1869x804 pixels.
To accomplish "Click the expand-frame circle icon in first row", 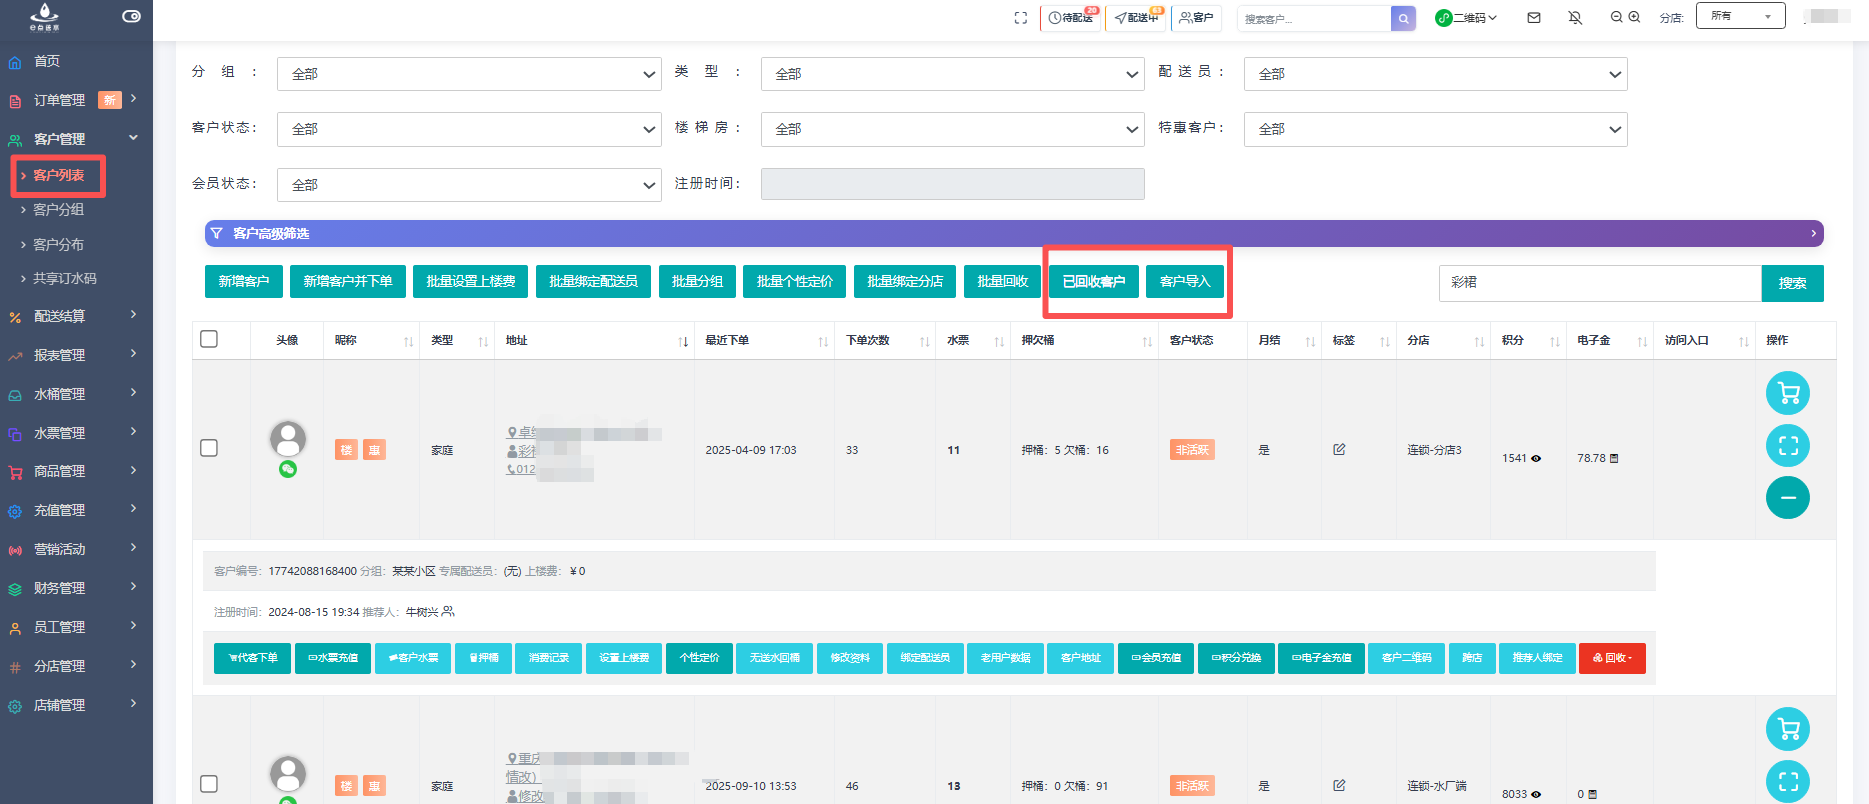I will pyautogui.click(x=1788, y=445).
